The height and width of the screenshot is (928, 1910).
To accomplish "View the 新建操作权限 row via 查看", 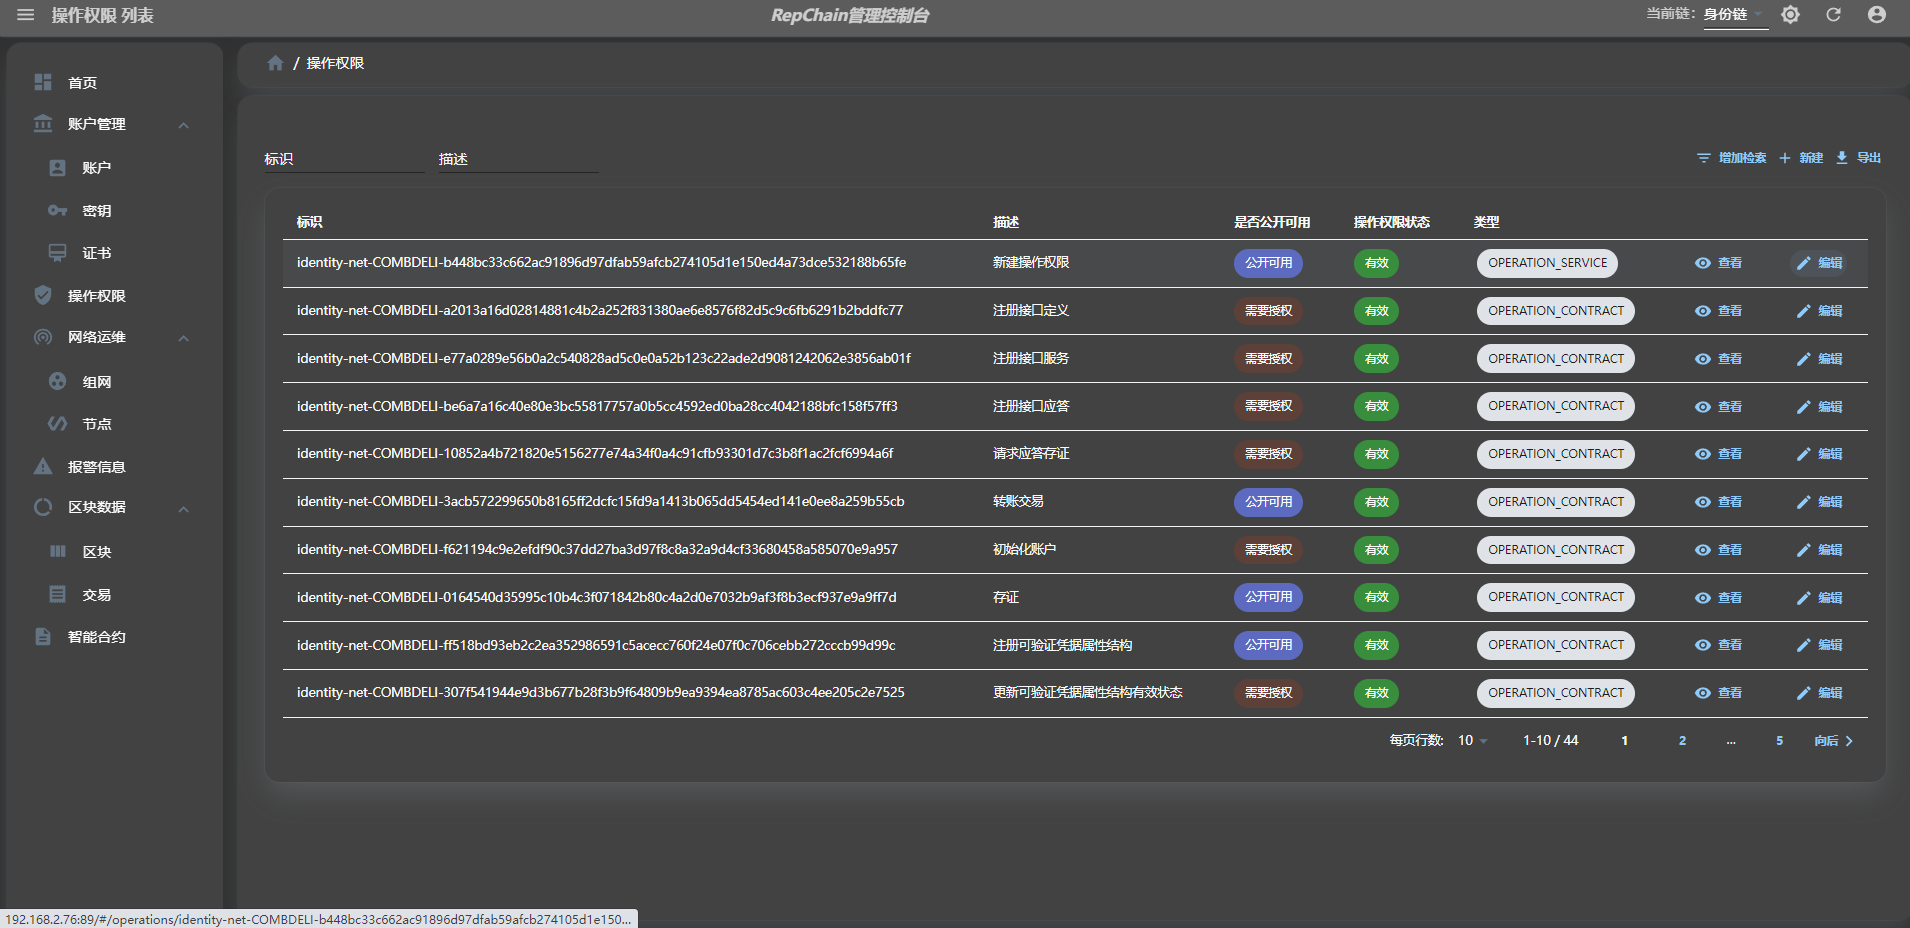I will [1719, 263].
